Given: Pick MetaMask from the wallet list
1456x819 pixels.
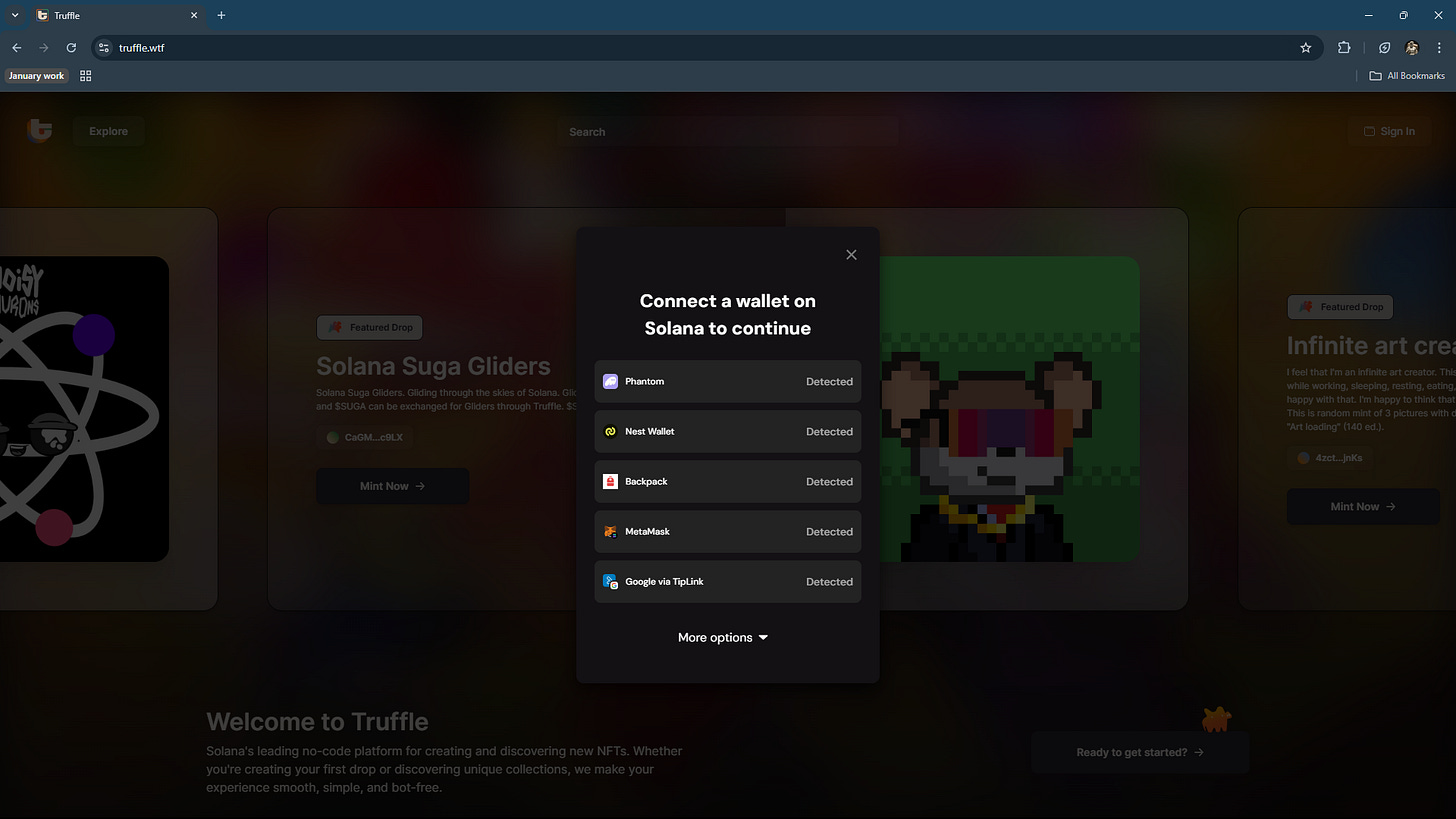Looking at the screenshot, I should tap(727, 531).
